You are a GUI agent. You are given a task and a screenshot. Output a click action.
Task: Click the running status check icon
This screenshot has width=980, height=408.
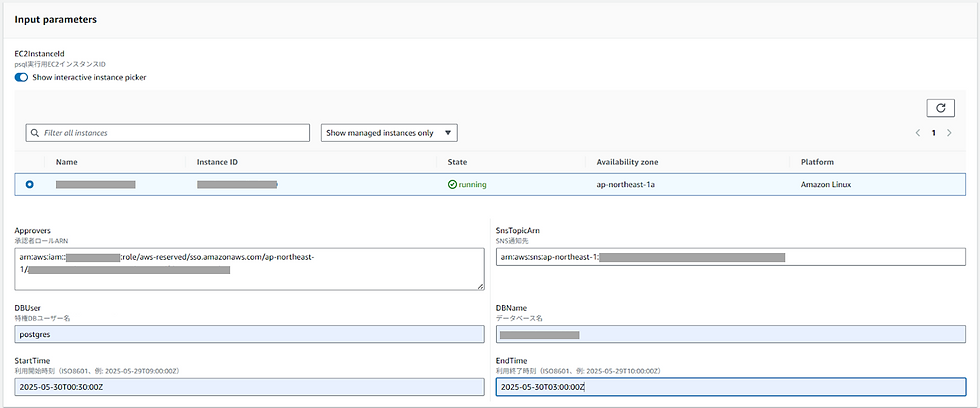[x=452, y=185]
